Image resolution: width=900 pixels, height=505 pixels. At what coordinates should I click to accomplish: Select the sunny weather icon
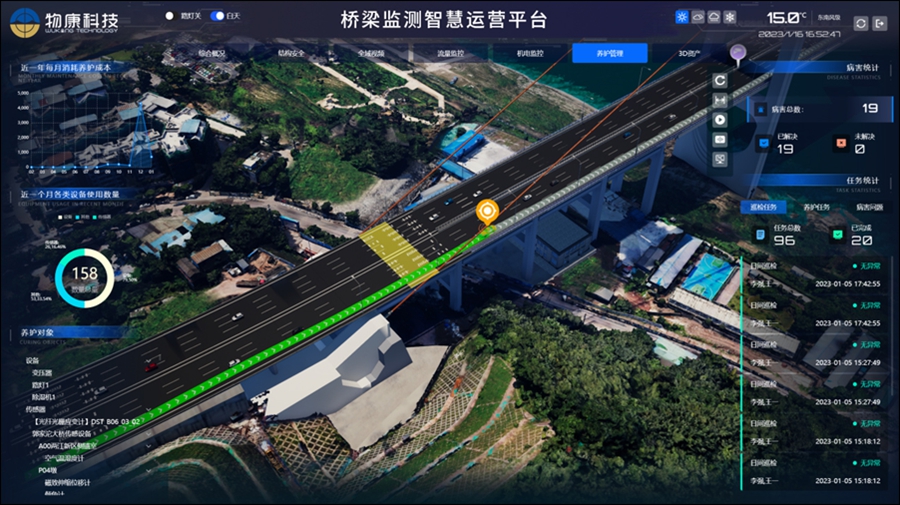[x=682, y=17]
